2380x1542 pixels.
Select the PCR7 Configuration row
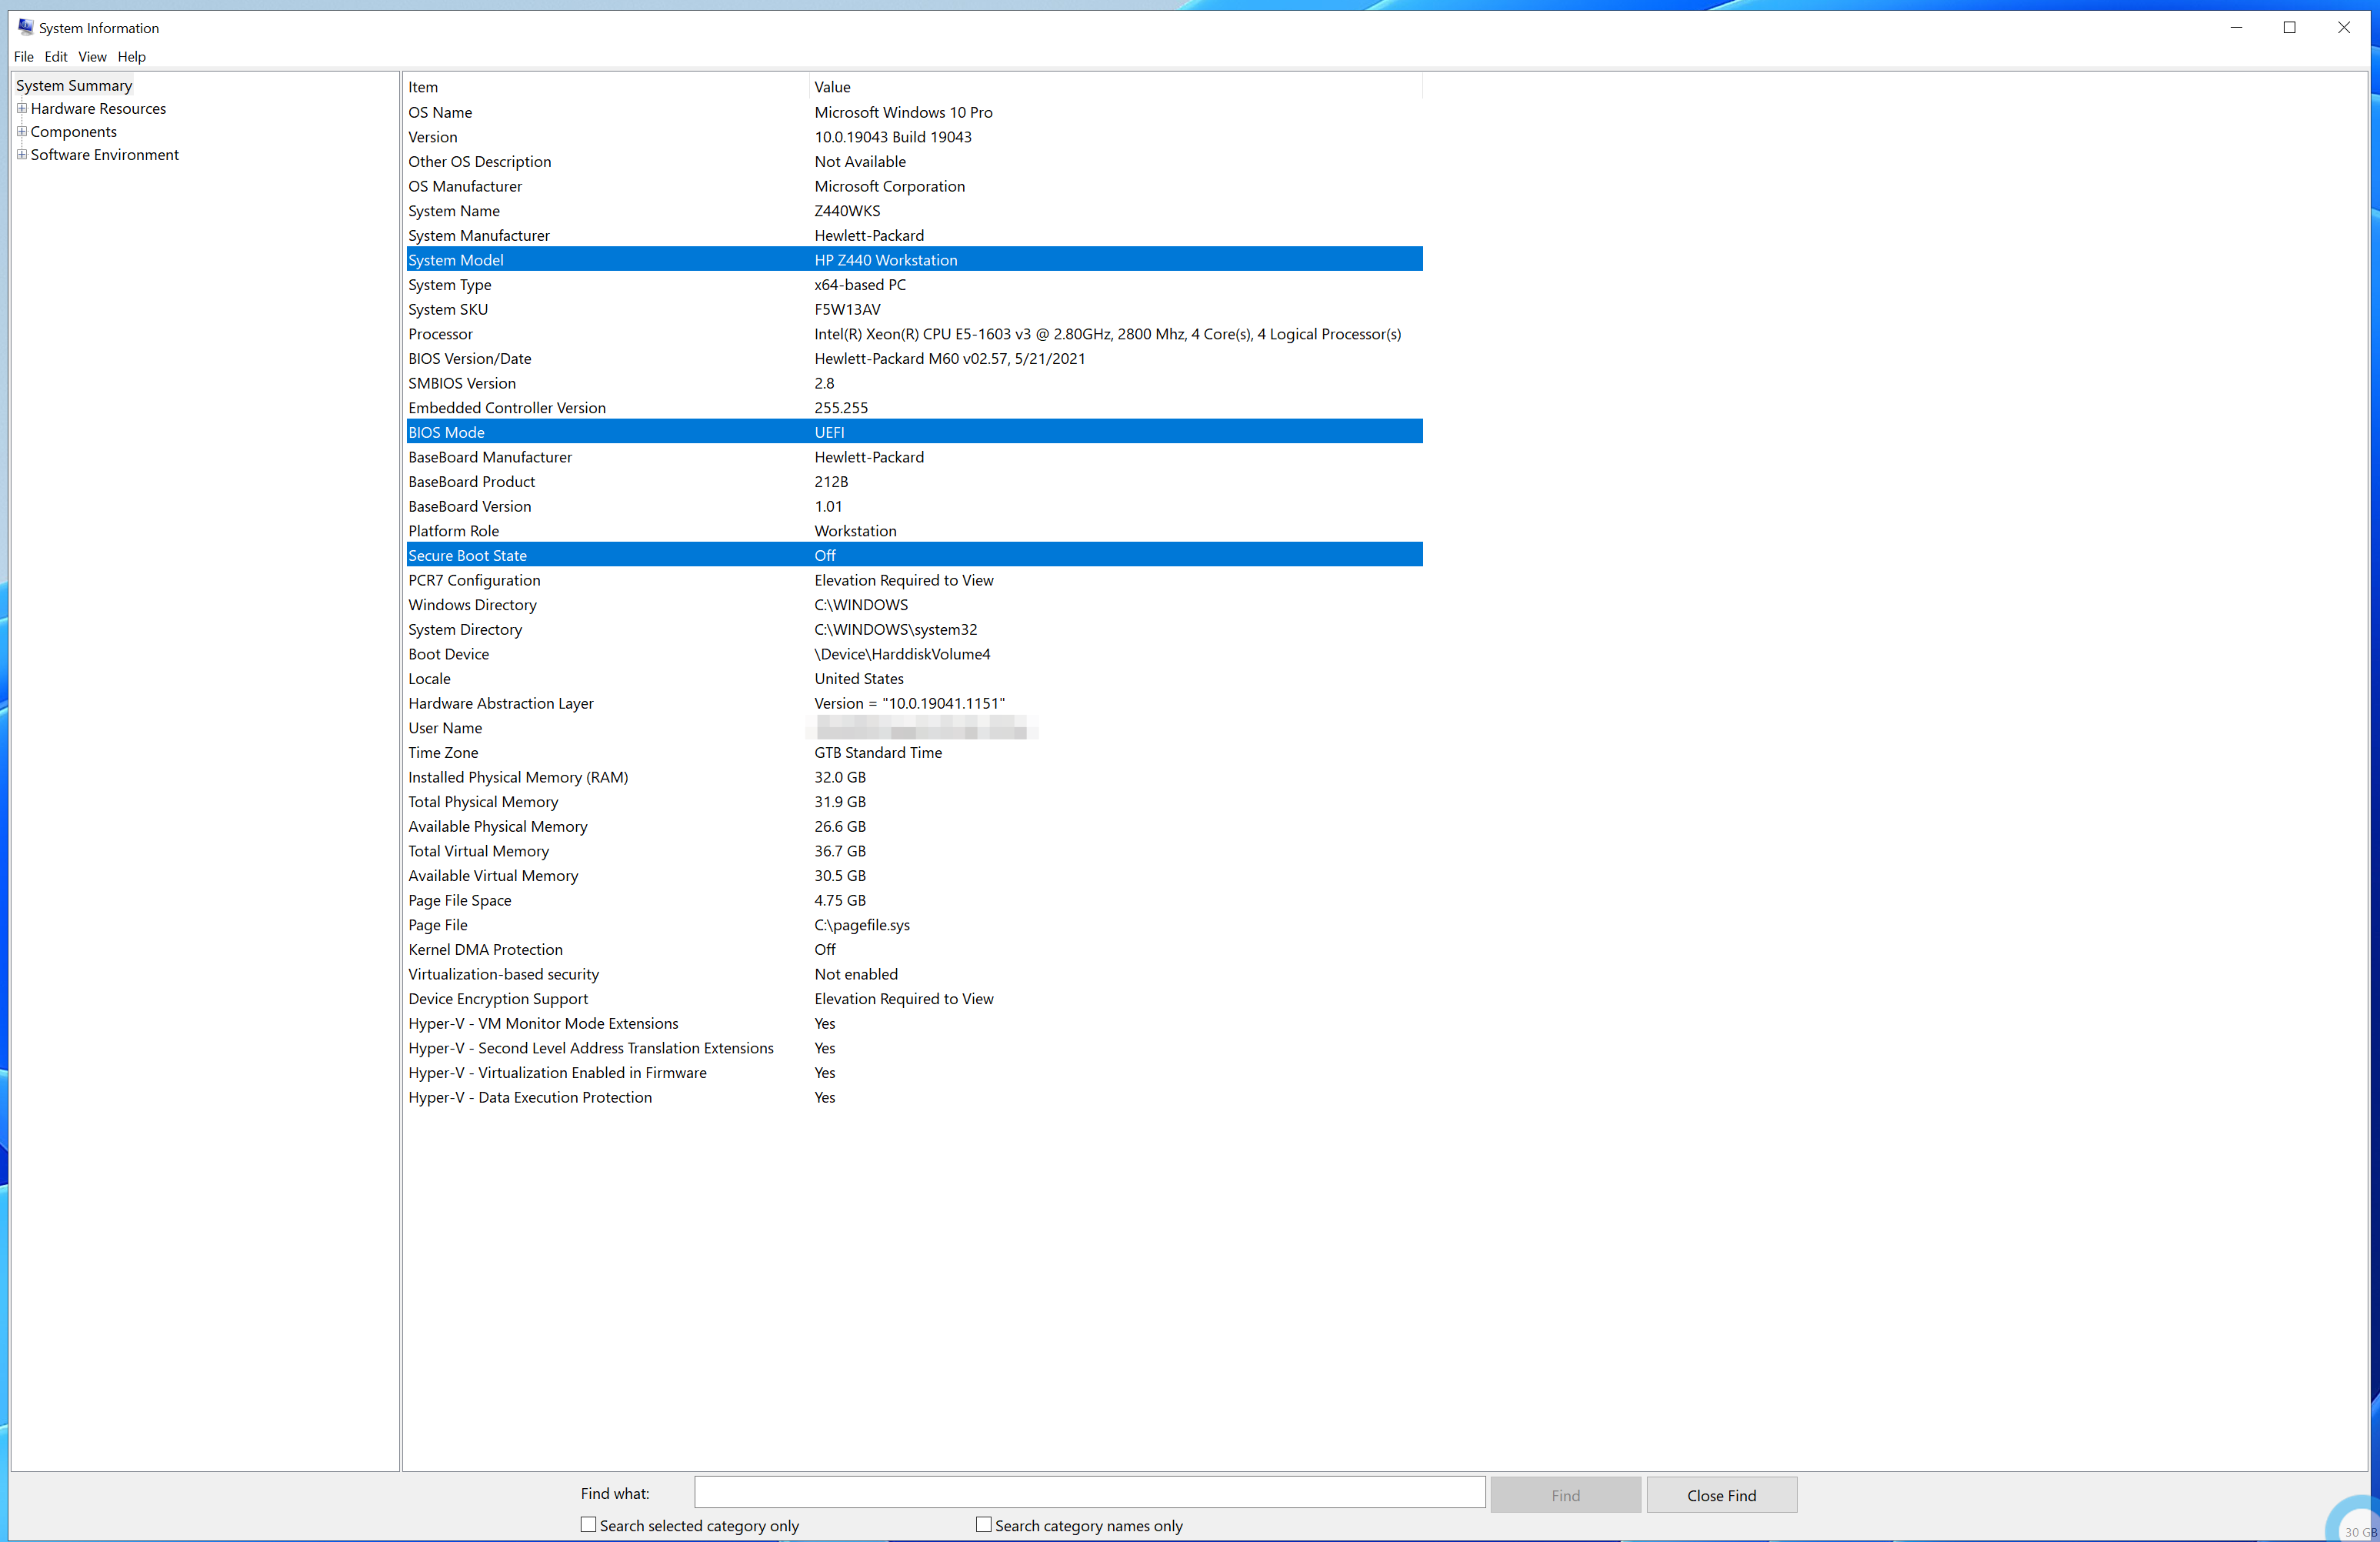(x=914, y=581)
